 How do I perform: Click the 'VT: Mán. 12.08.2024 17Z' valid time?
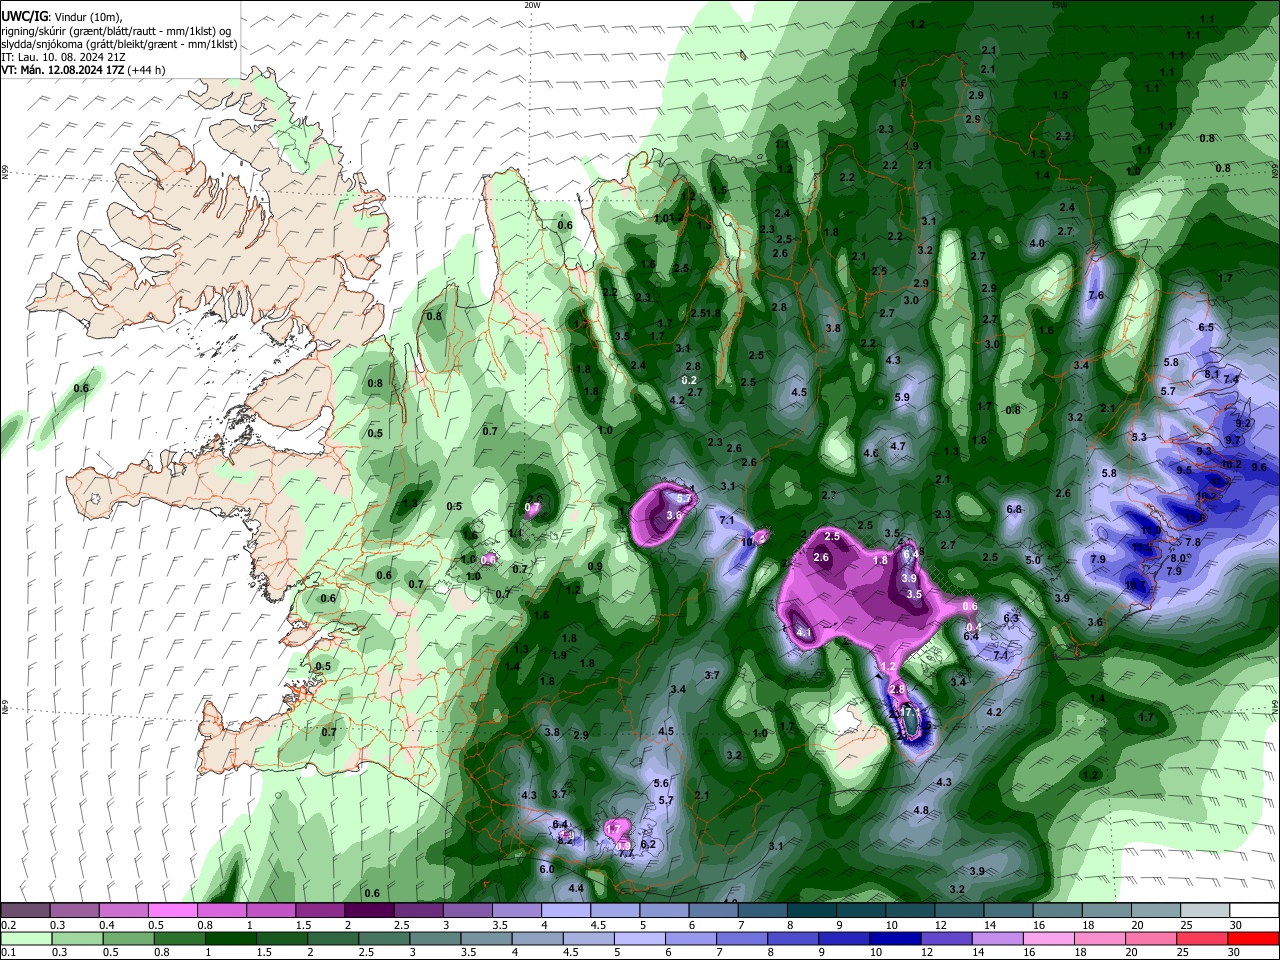pyautogui.click(x=61, y=70)
